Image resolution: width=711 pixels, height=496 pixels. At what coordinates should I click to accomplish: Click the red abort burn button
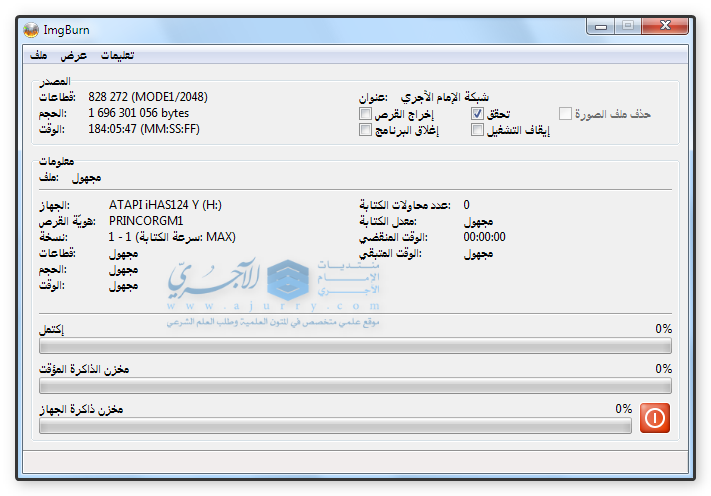655,418
